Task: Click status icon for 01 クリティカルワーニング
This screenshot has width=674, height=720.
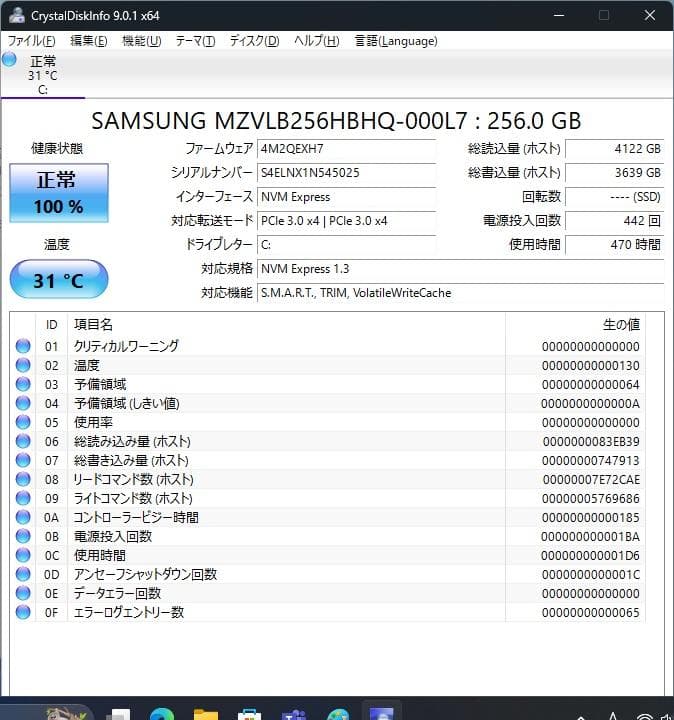Action: (x=23, y=346)
